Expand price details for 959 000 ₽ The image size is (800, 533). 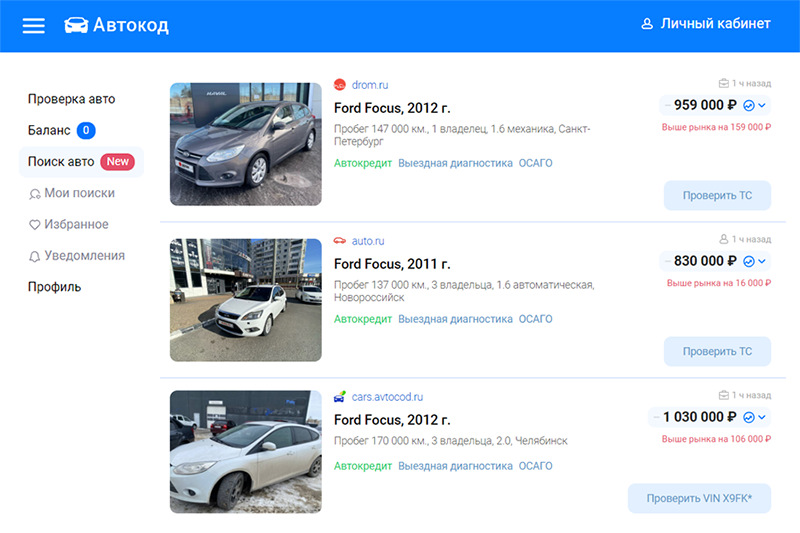pos(762,105)
